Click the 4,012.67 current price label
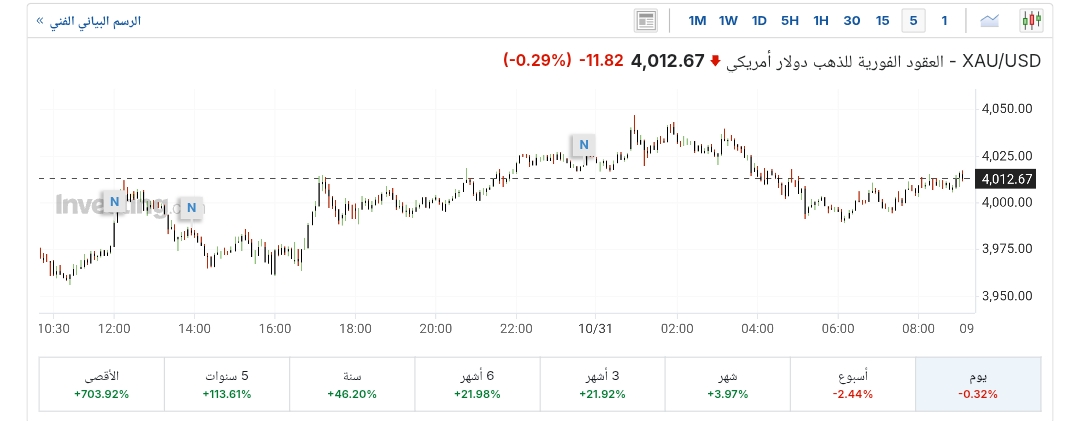Screen dimensions: 1080x421 pyautogui.click(x=667, y=61)
